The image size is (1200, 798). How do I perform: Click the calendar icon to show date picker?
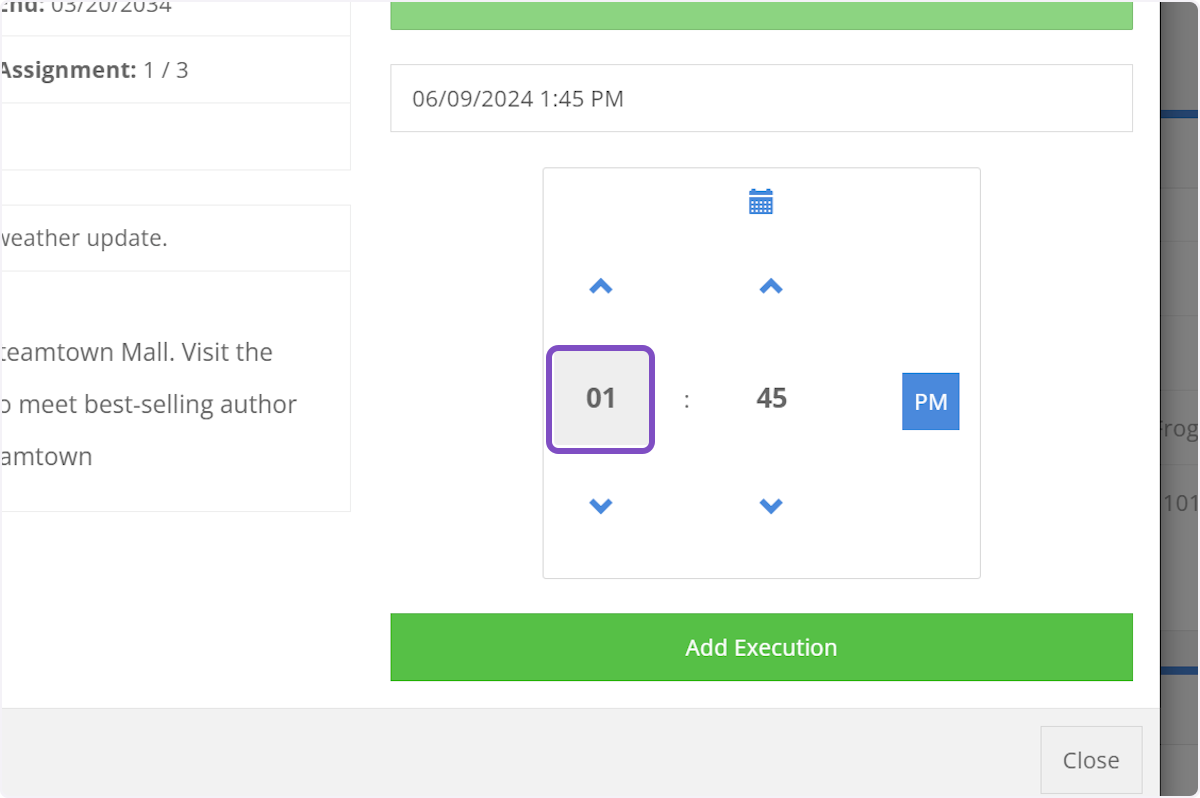click(x=761, y=202)
